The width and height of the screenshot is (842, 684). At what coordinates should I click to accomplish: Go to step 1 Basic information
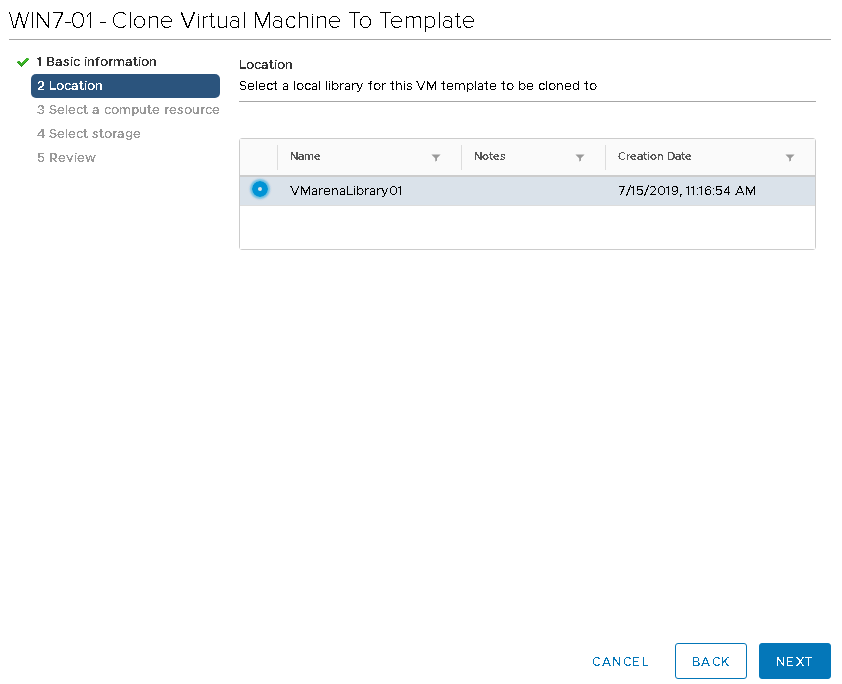(96, 62)
